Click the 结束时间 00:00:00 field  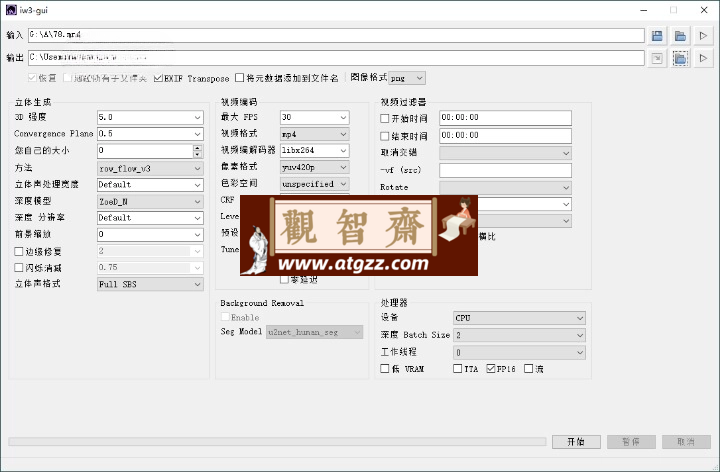tap(506, 136)
